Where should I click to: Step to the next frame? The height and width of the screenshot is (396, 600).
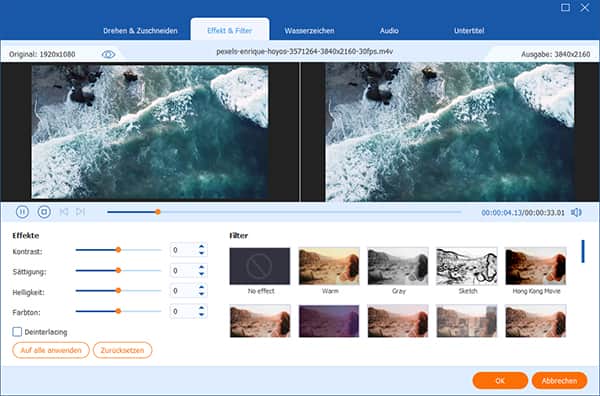tap(80, 212)
